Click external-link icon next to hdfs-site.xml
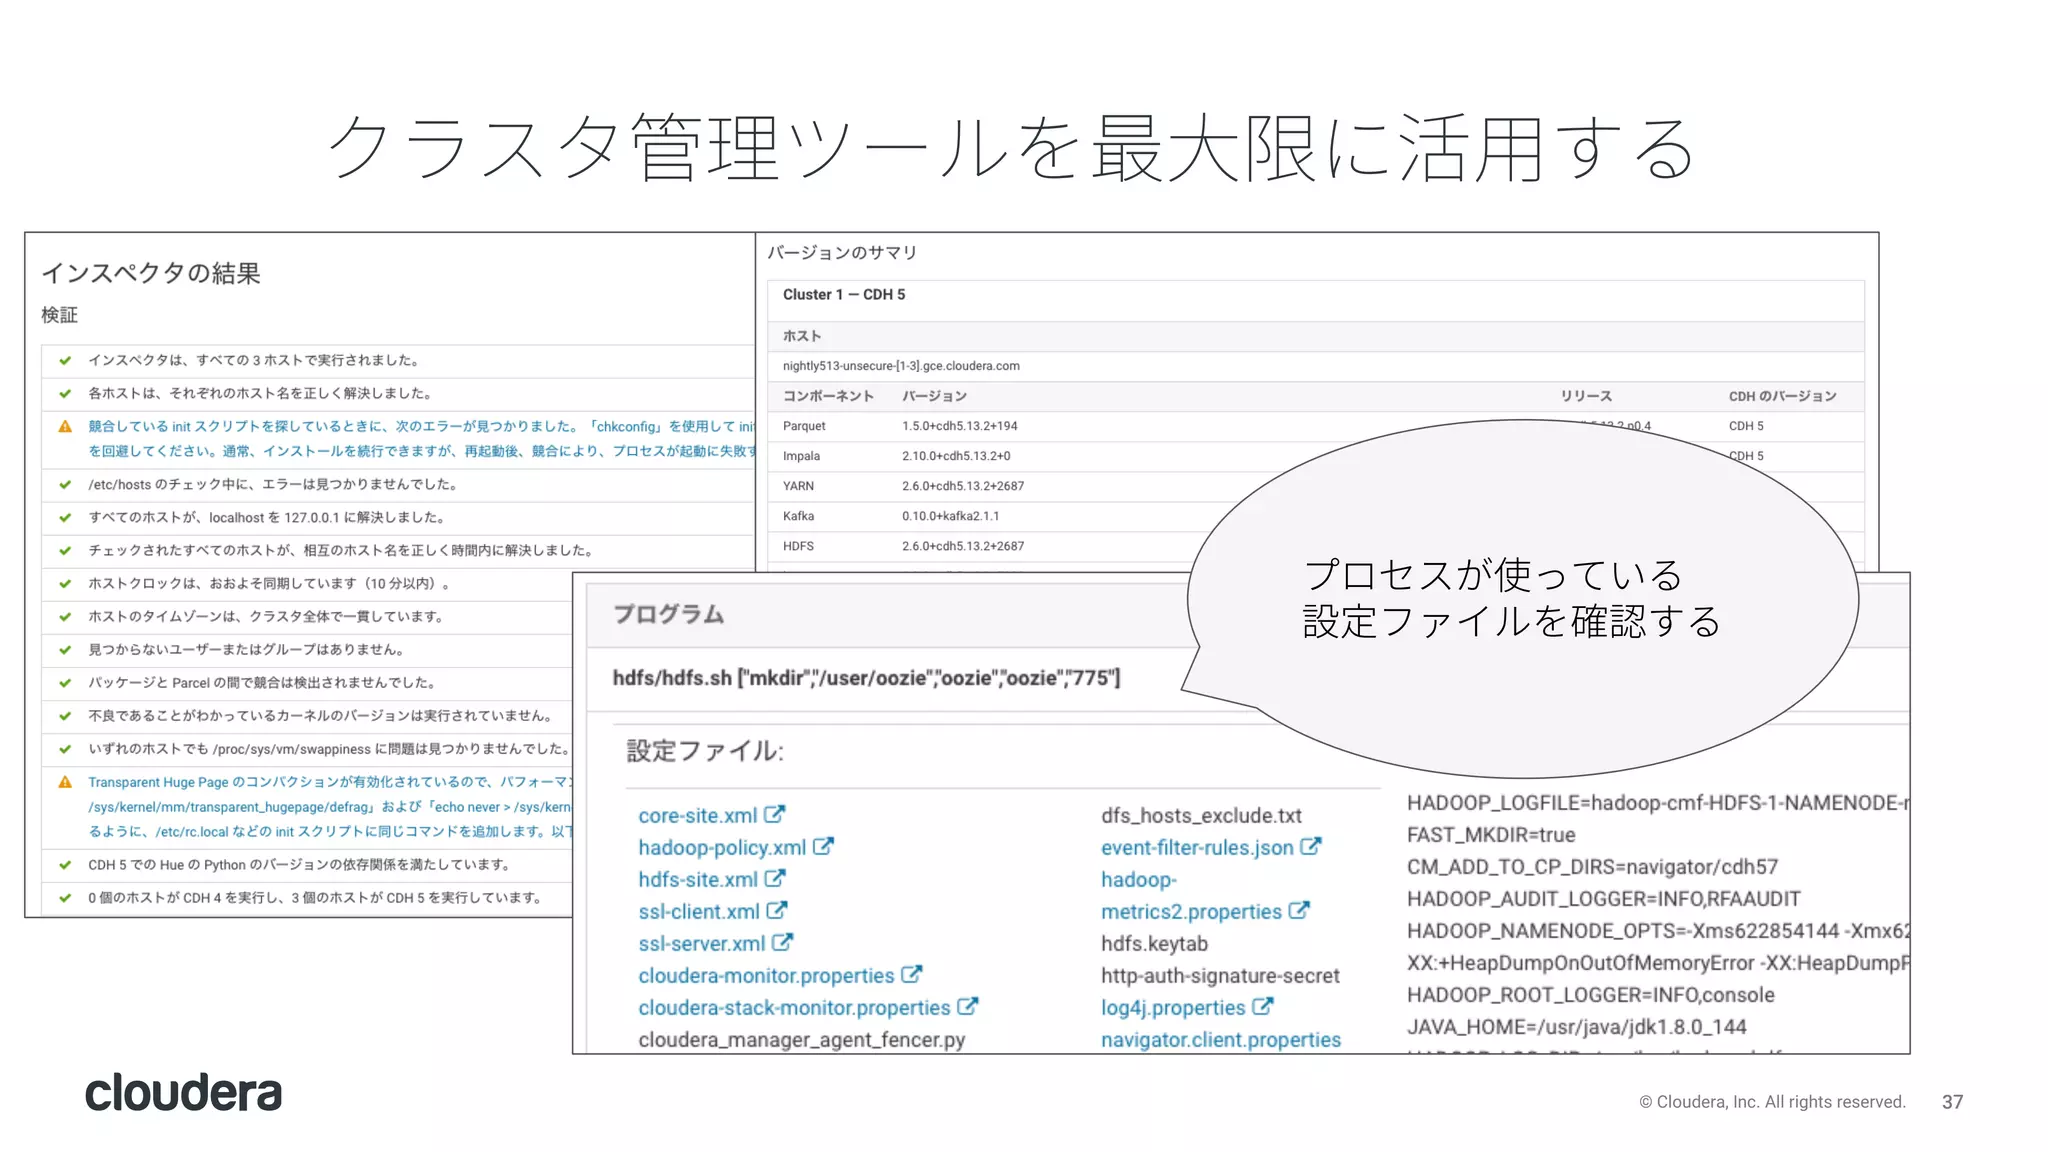 click(x=775, y=878)
